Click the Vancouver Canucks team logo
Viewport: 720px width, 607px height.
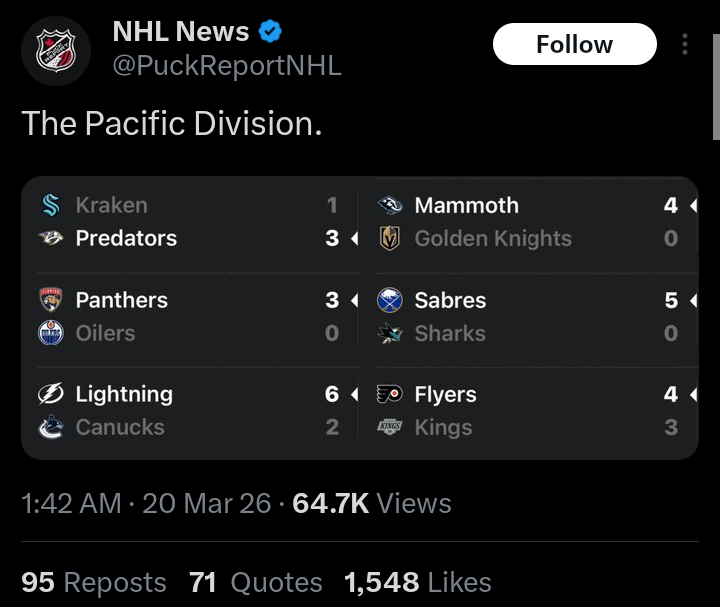(x=50, y=427)
